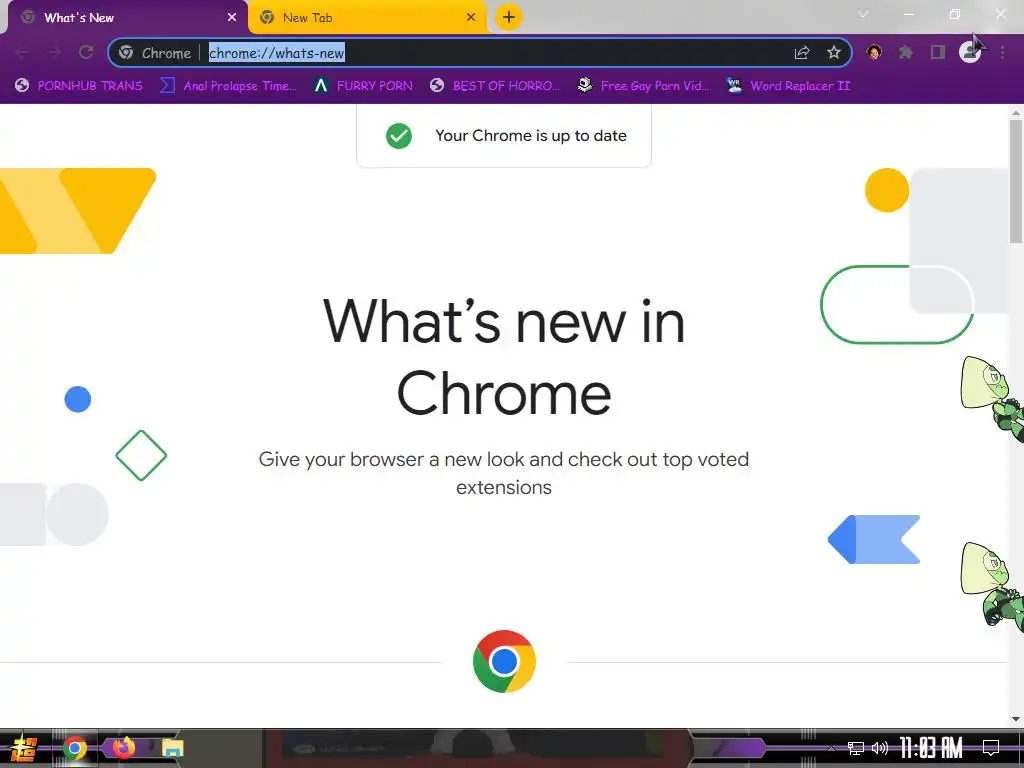Click the 'Give your browser a new look' subtitle
Image resolution: width=1024 pixels, height=768 pixels.
(x=504, y=473)
